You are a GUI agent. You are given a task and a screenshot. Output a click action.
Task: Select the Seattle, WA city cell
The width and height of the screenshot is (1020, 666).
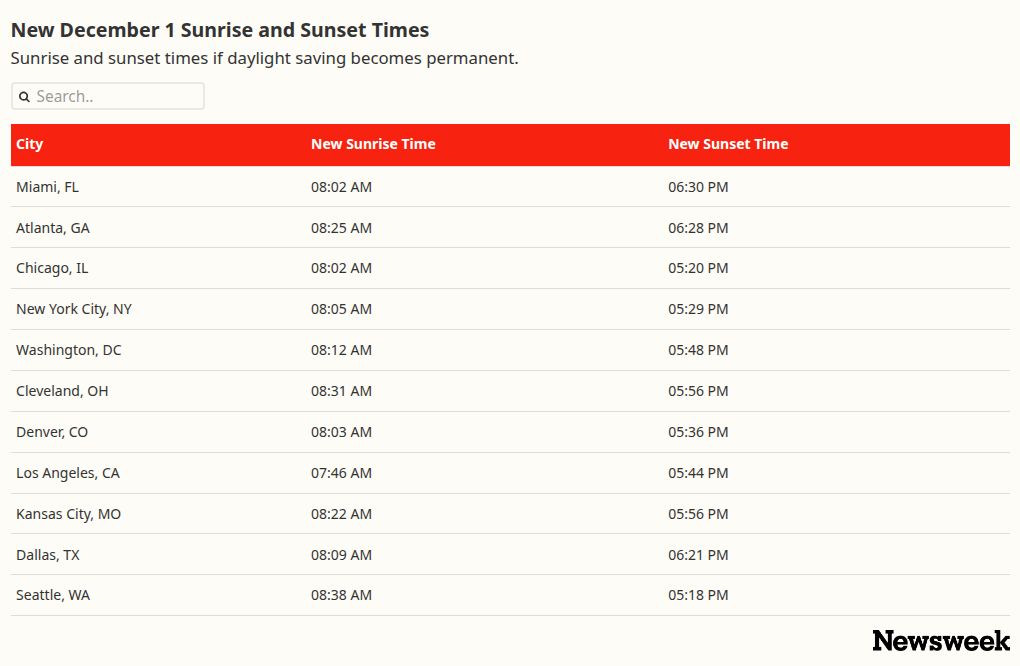[x=53, y=595]
